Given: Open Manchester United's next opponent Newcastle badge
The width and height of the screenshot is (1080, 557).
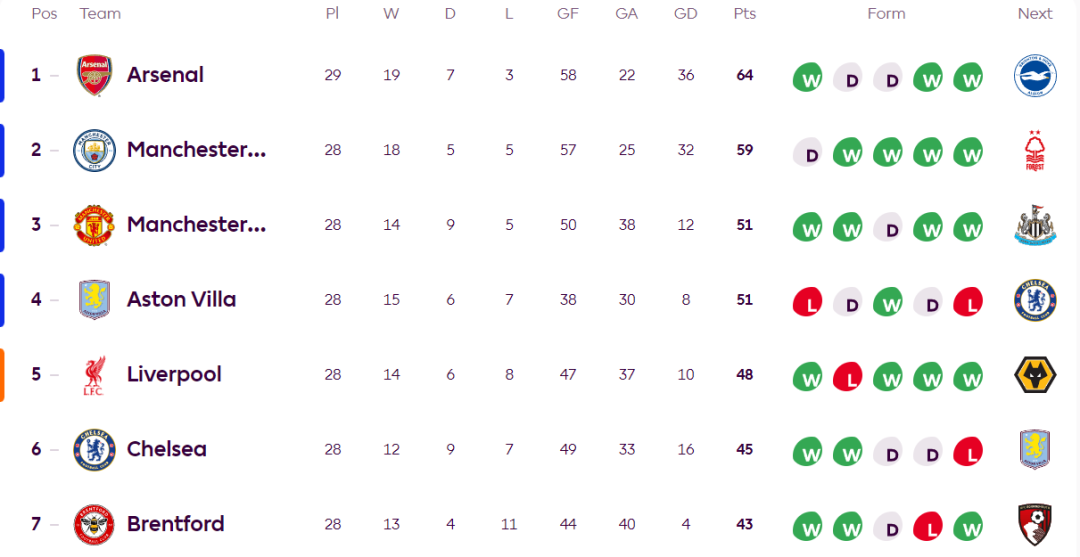Looking at the screenshot, I should (x=1035, y=225).
